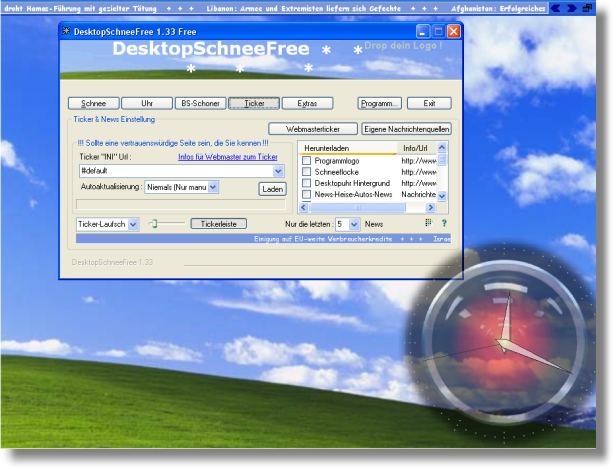Click the ticker bar's overlapping windows icon
Viewport: 616px width, 469px height.
point(586,7)
